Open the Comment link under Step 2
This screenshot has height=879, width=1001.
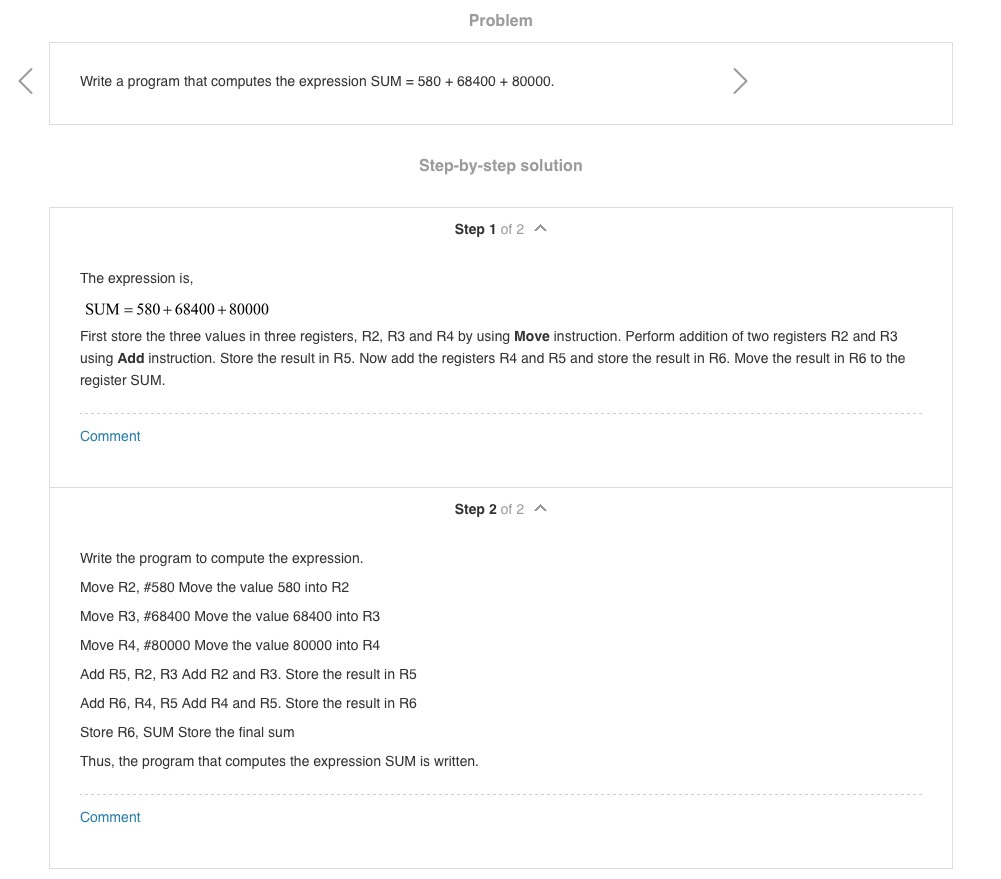(x=110, y=817)
